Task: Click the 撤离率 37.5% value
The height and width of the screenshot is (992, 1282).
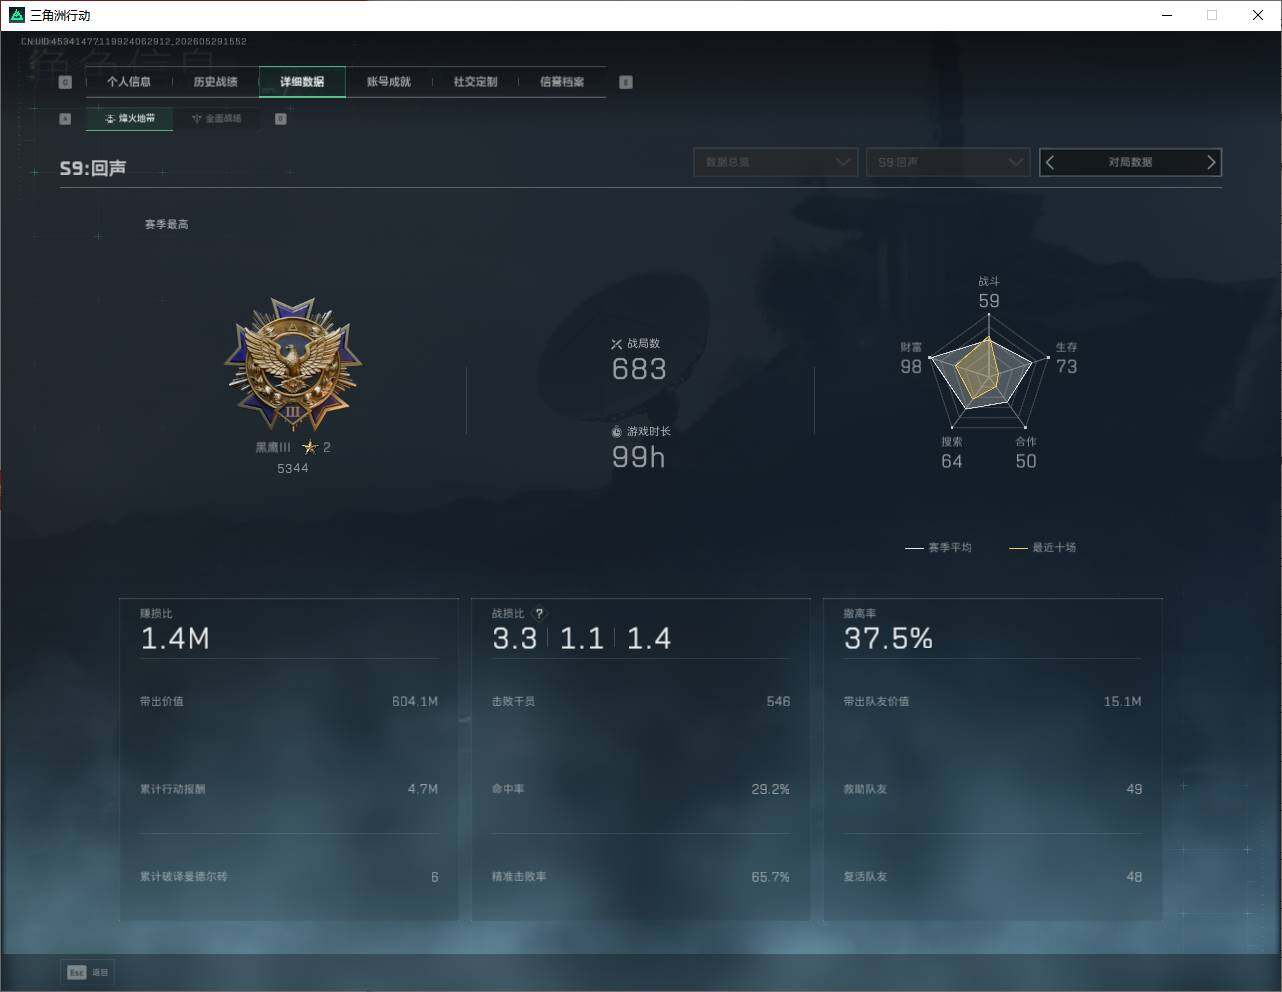Action: point(888,639)
